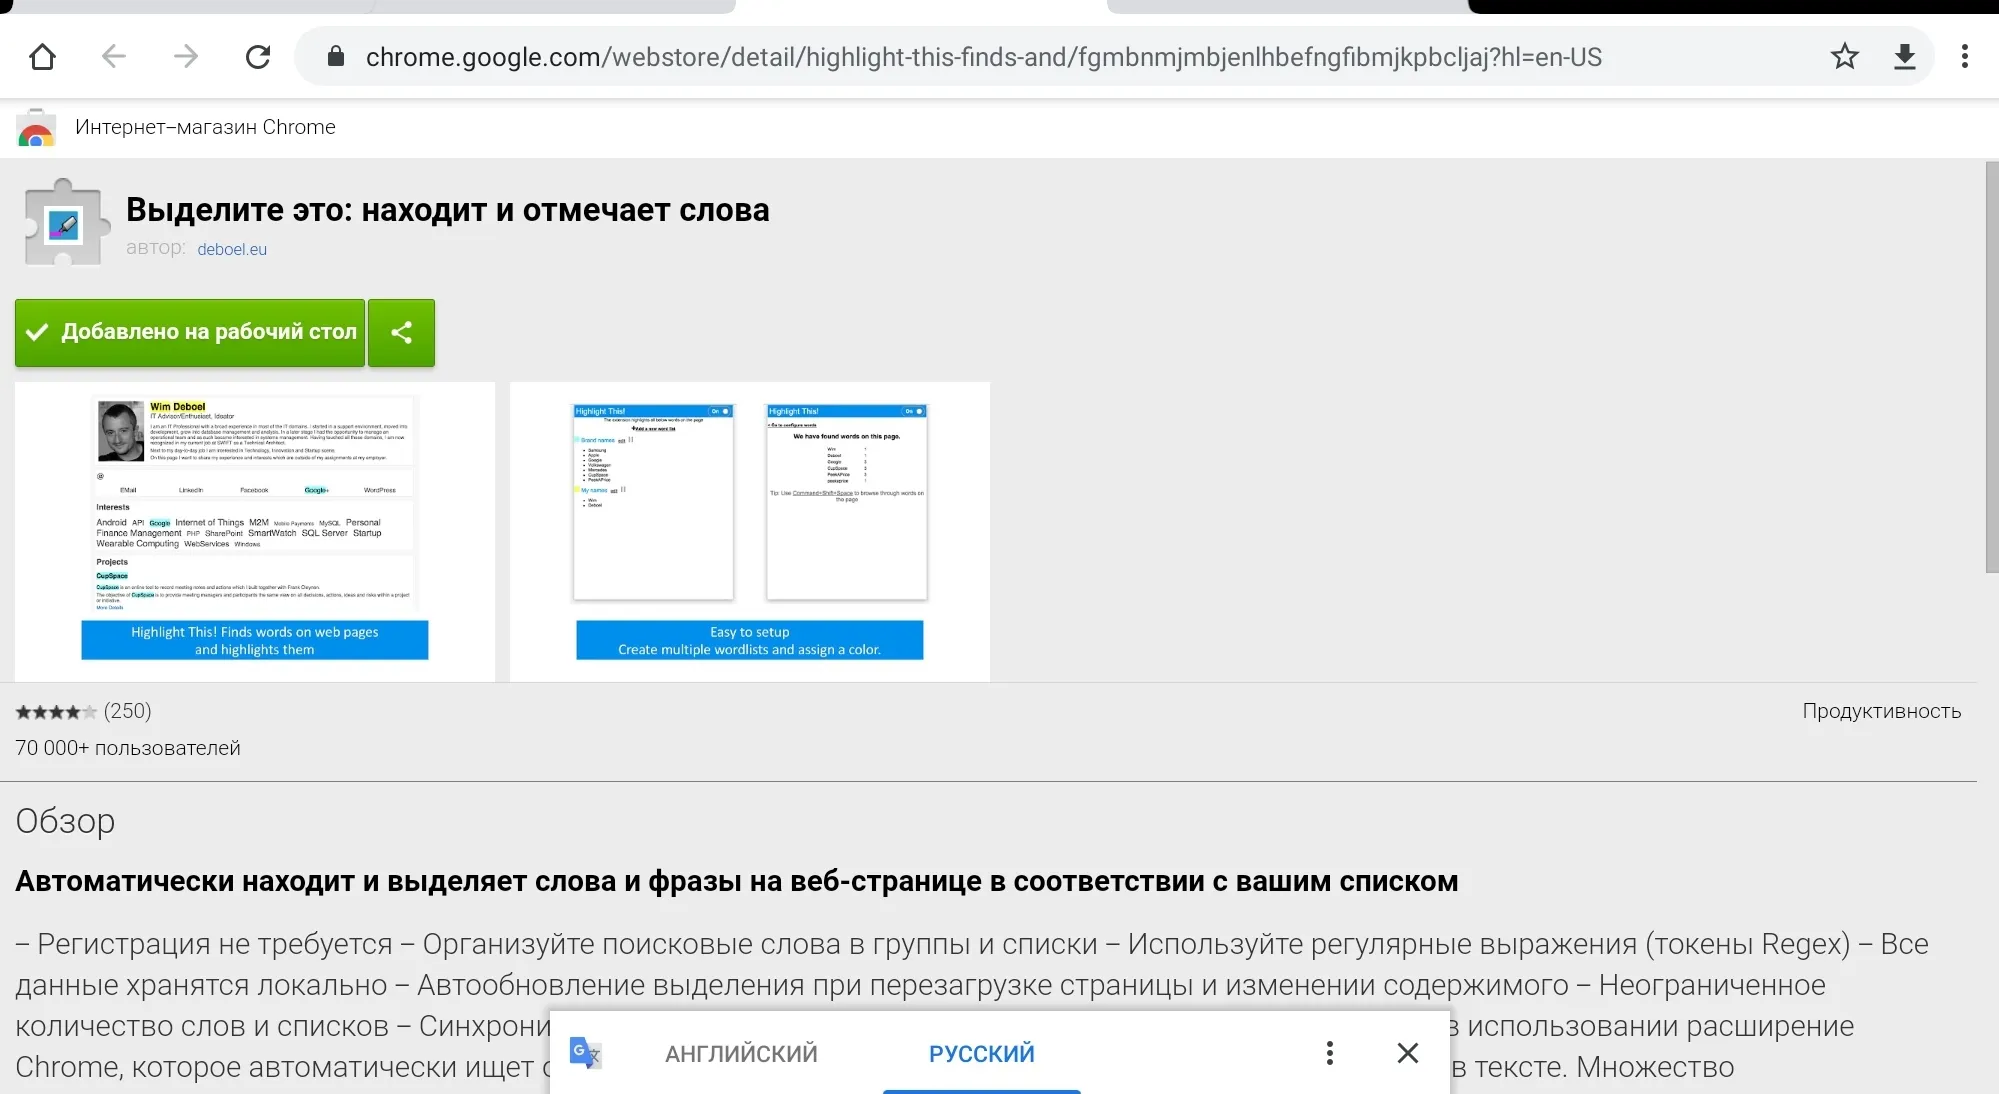
Task: Reload the page with the refresh icon
Action: point(258,57)
